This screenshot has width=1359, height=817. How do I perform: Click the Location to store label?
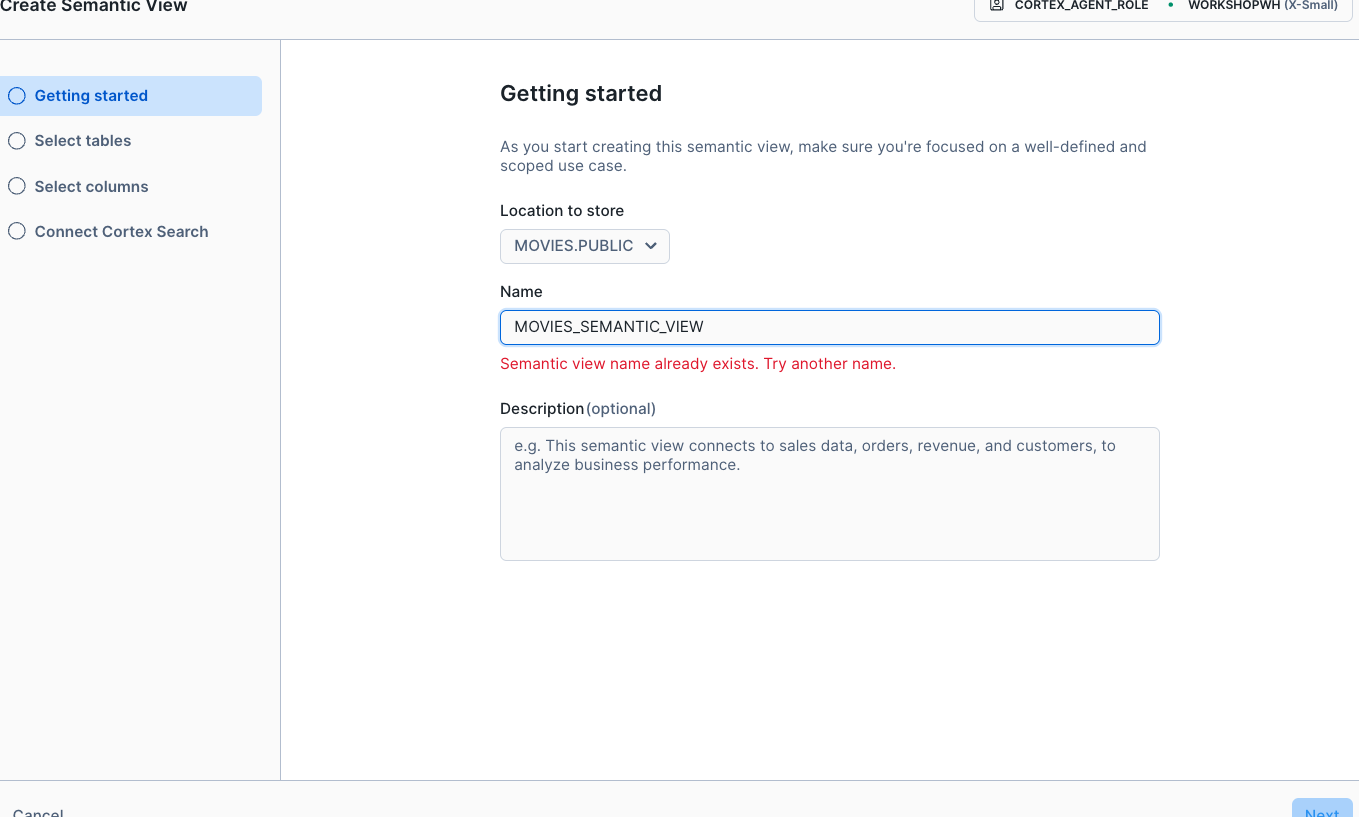562,211
